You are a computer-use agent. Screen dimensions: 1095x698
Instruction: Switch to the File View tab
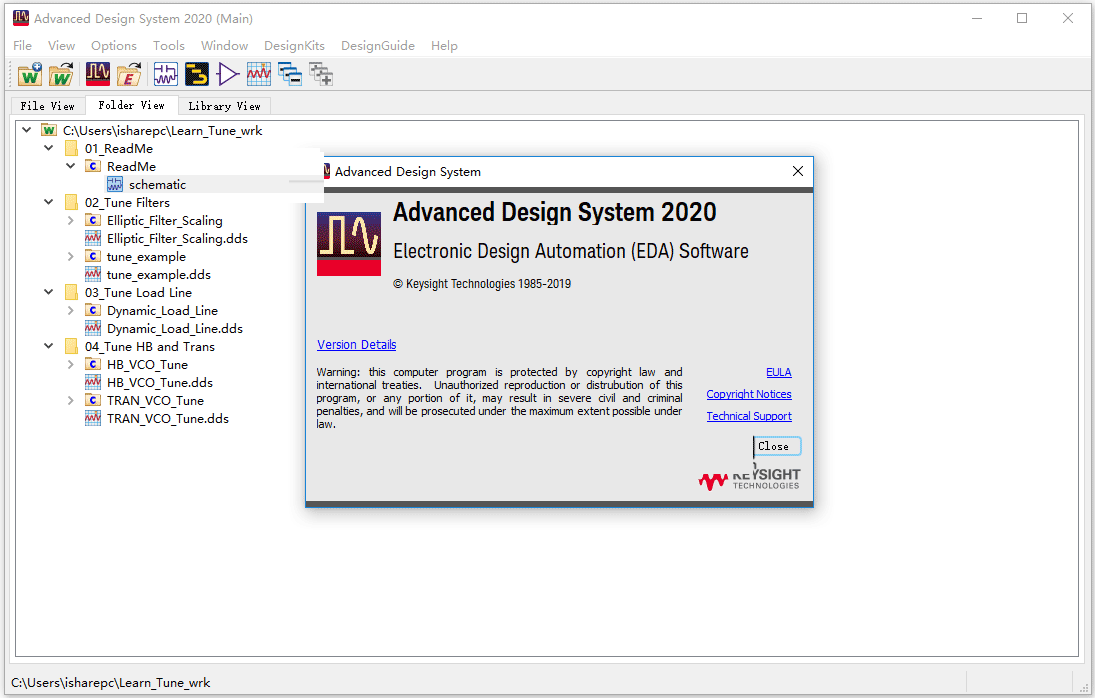(47, 105)
